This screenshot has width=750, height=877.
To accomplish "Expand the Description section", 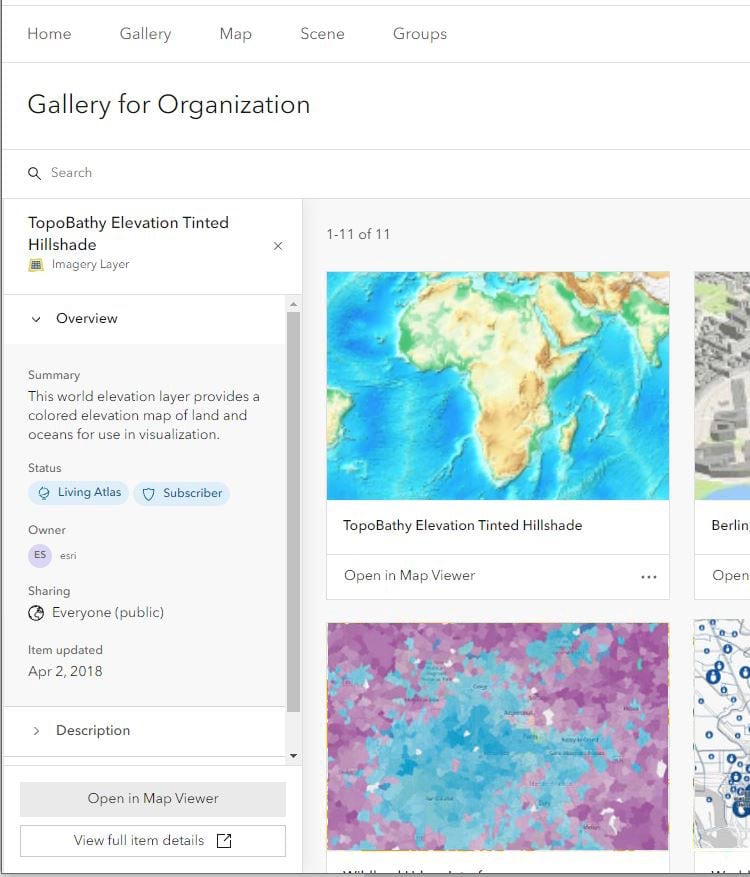I will (x=37, y=731).
